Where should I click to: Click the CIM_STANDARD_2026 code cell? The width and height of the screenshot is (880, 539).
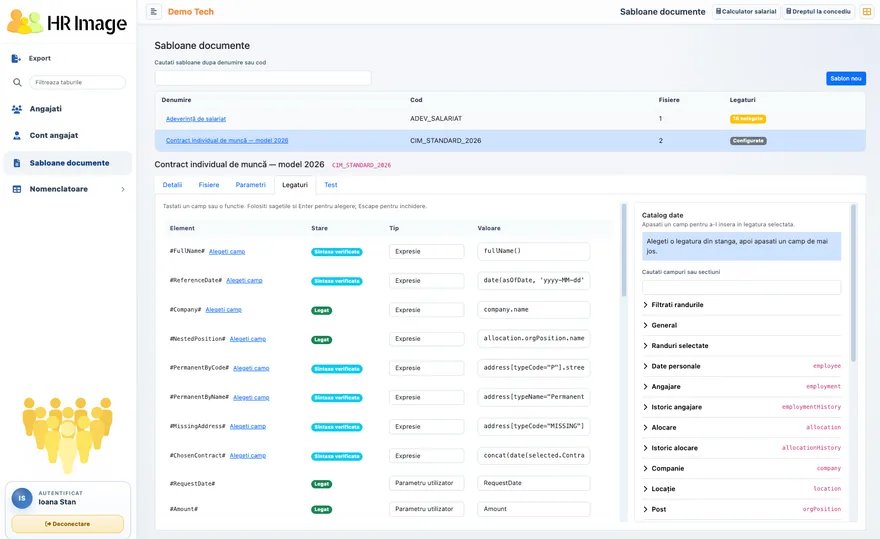446,141
